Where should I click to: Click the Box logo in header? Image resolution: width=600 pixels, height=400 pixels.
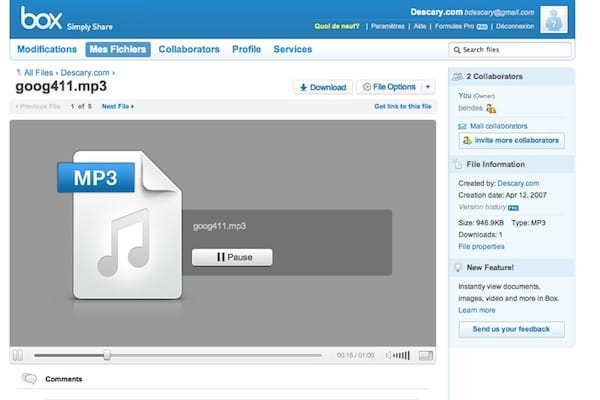39,19
